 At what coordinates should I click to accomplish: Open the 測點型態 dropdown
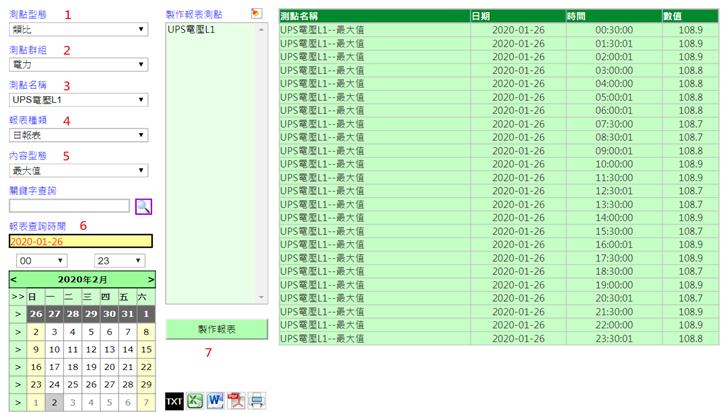click(78, 31)
